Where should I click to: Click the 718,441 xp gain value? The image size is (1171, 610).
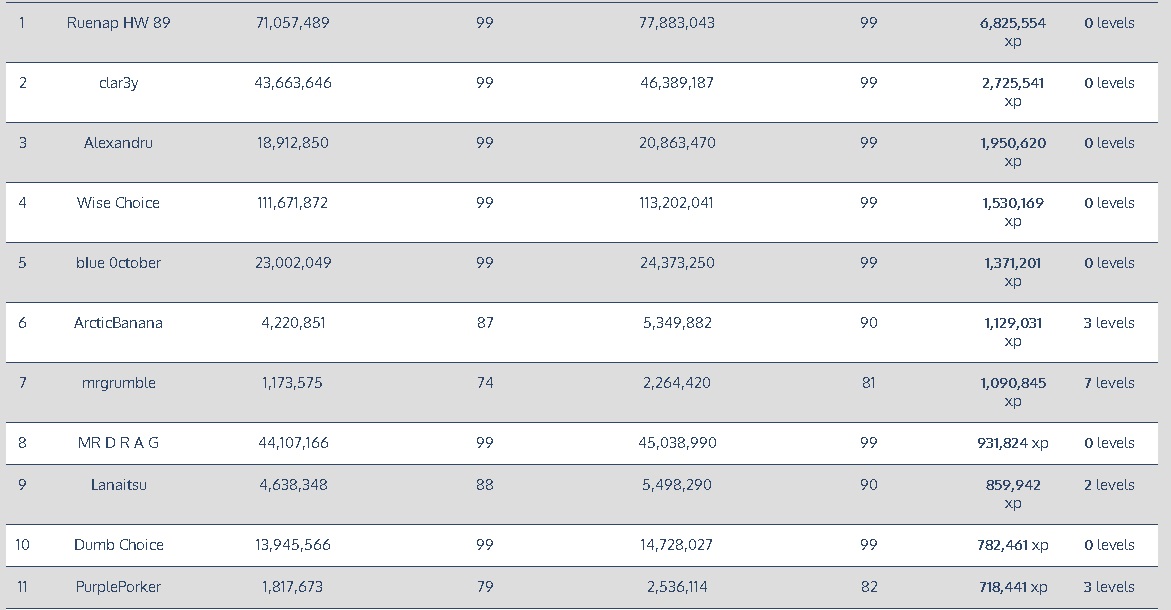(x=1013, y=587)
